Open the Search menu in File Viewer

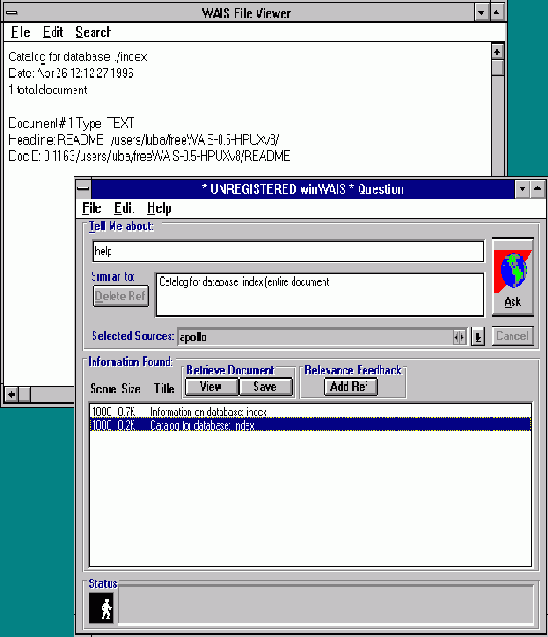pos(93,32)
